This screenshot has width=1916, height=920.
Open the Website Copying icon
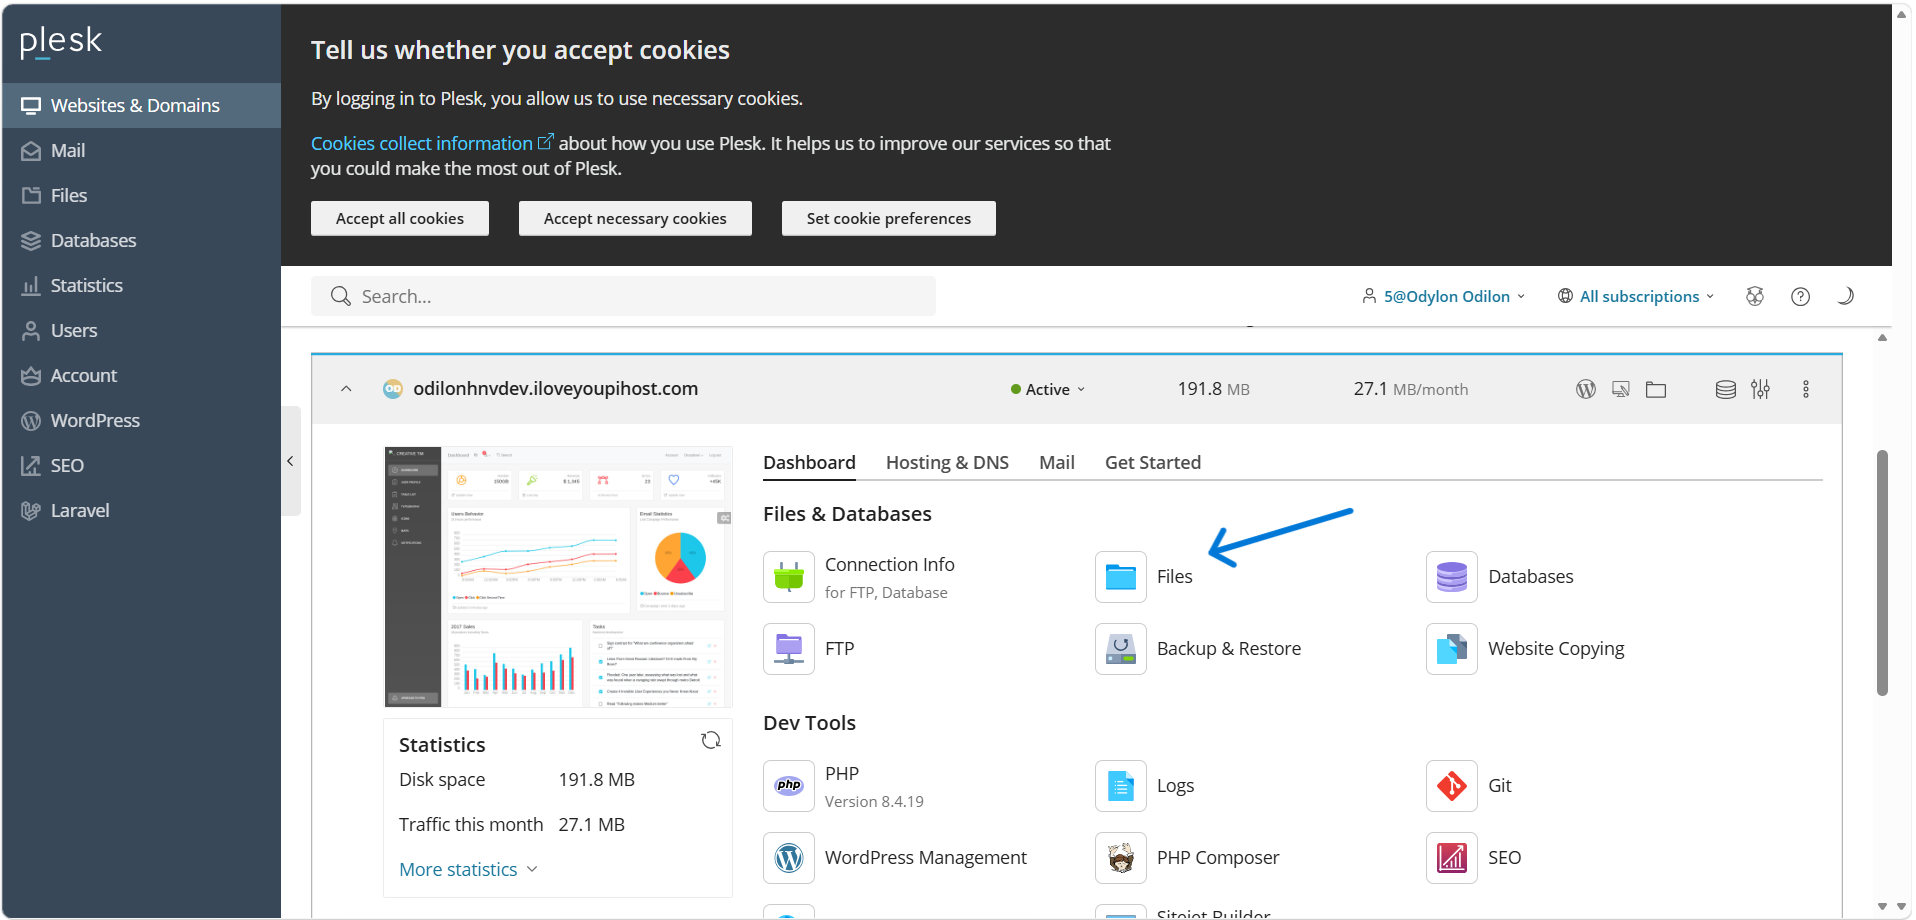1451,649
